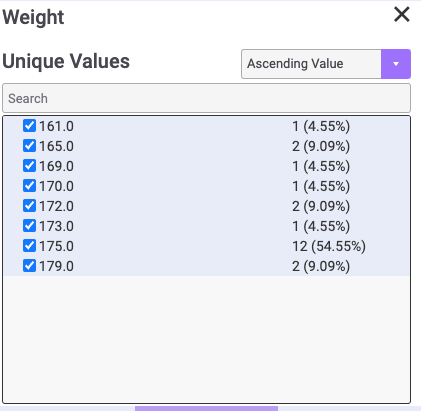Uncheck the 173.0 checkbox
Image resolution: width=421 pixels, height=411 pixels.
click(x=29, y=226)
